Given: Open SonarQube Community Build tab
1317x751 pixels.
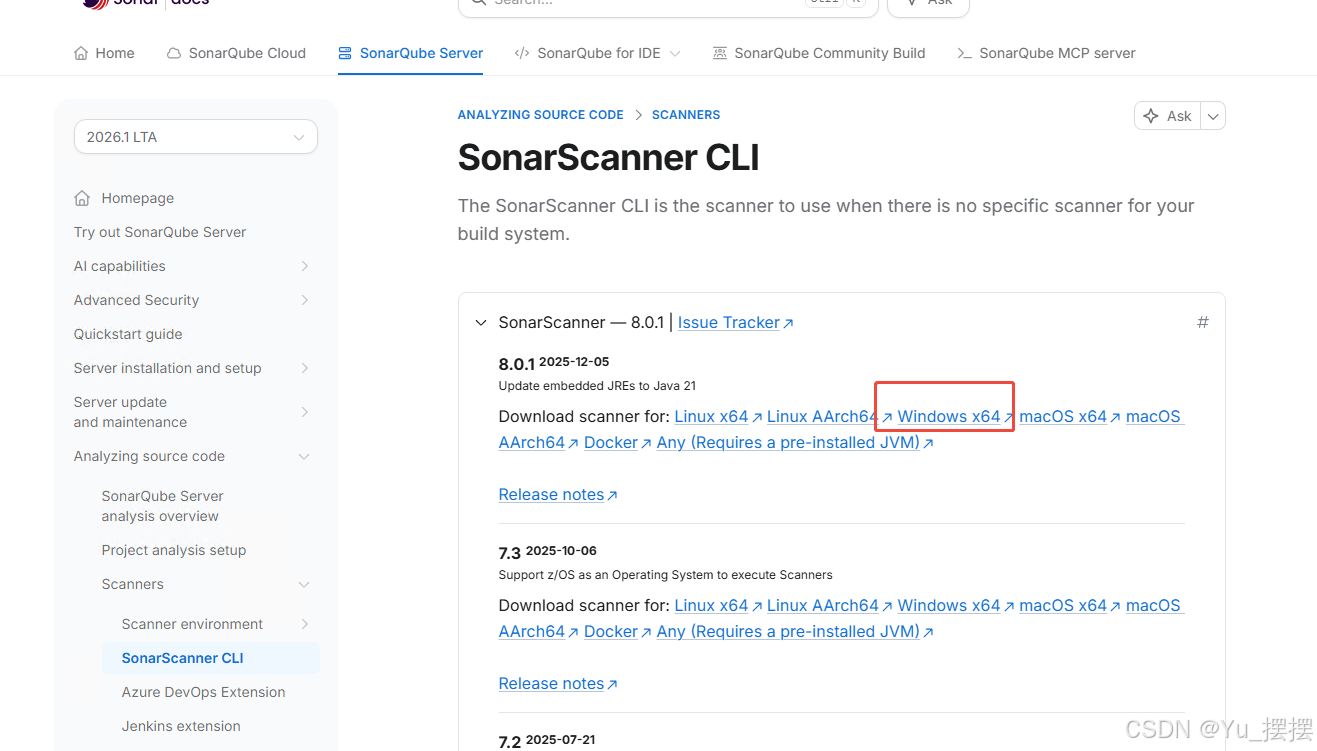Looking at the screenshot, I should 818,53.
